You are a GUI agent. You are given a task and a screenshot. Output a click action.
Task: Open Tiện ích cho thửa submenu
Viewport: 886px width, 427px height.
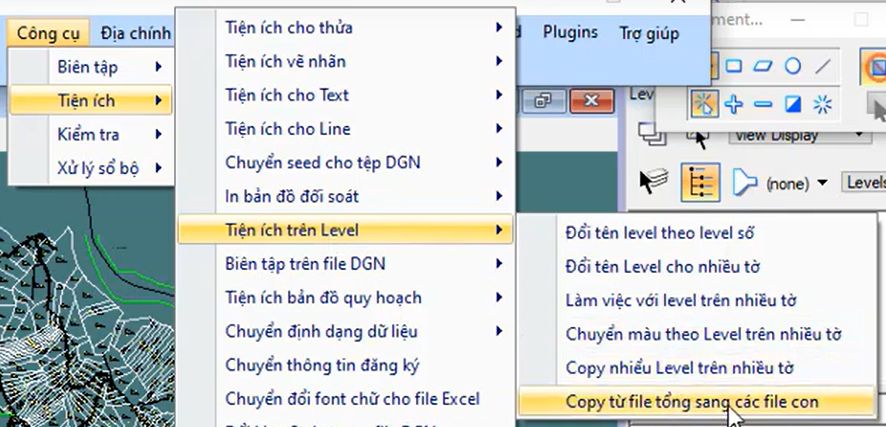pos(345,27)
